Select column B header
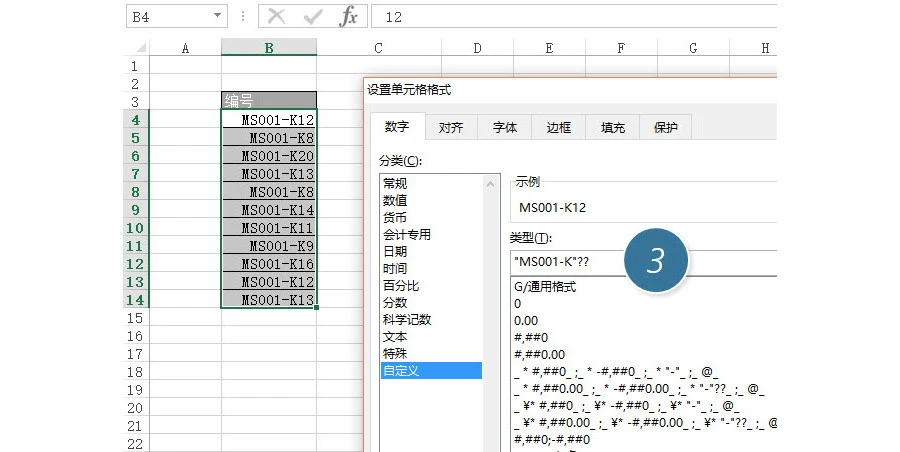900x452 pixels. click(269, 48)
